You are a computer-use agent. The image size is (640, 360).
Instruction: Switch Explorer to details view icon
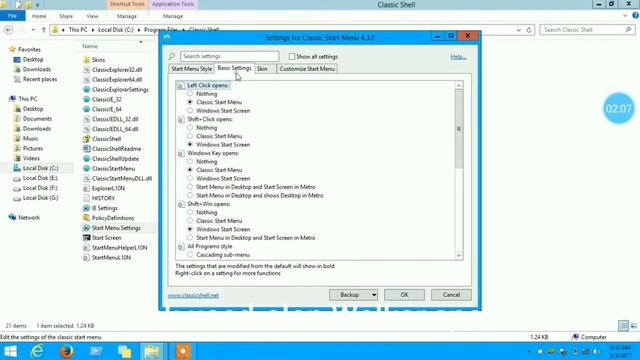623,325
